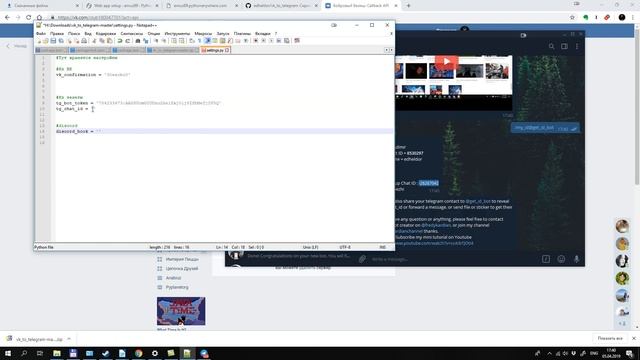Open the Кодировки menu in Notepad++

tap(106, 33)
